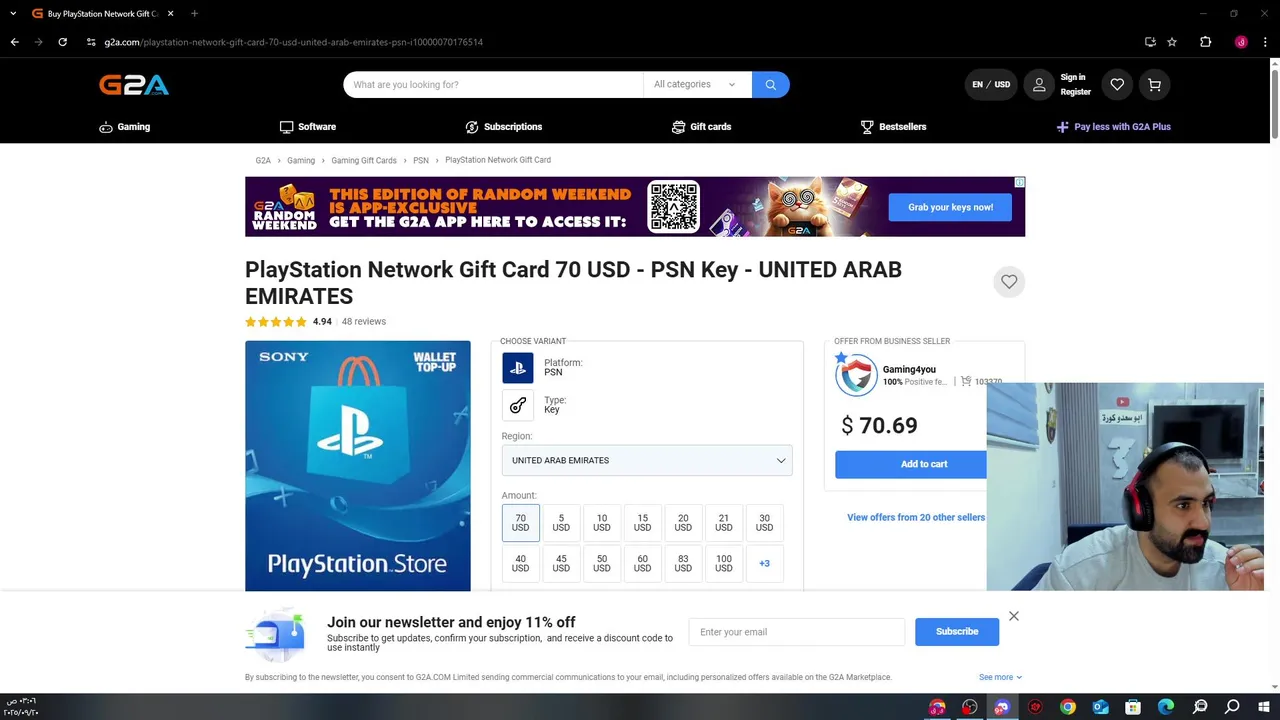The image size is (1280, 720).
Task: Open the Region UNITED ARAB EMIRATES dropdown
Action: 647,460
